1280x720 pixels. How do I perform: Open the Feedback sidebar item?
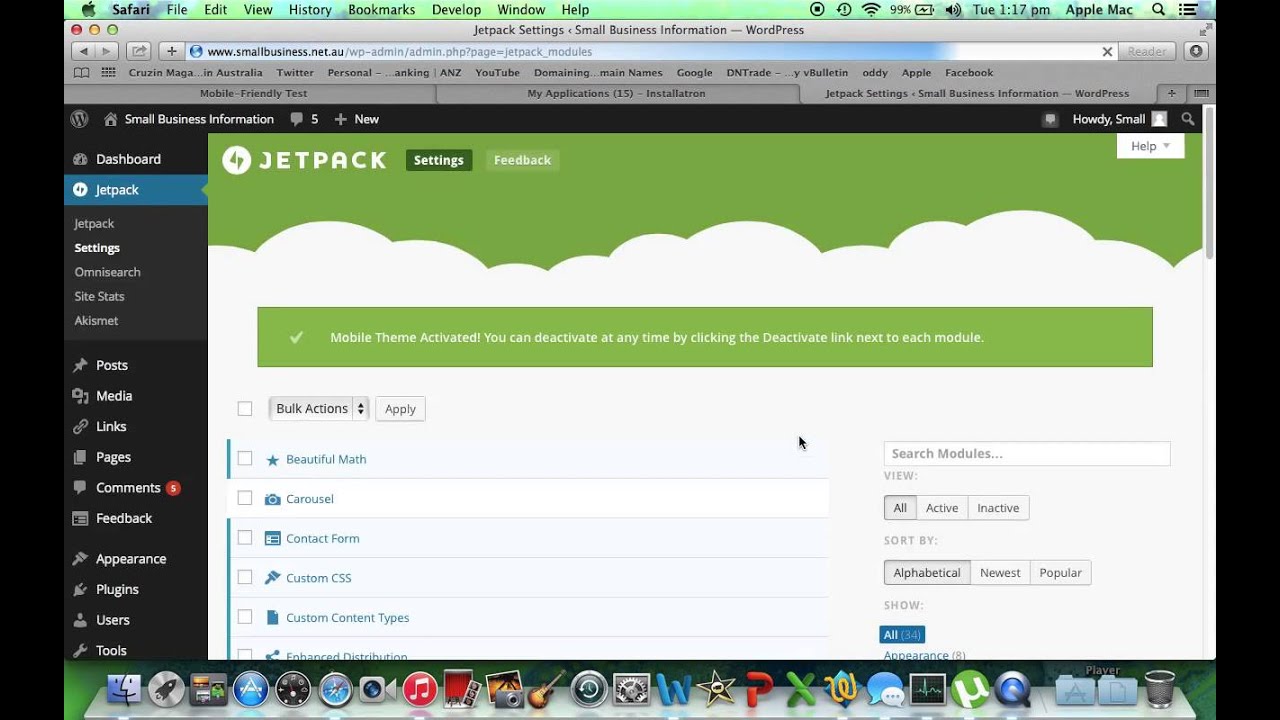124,518
